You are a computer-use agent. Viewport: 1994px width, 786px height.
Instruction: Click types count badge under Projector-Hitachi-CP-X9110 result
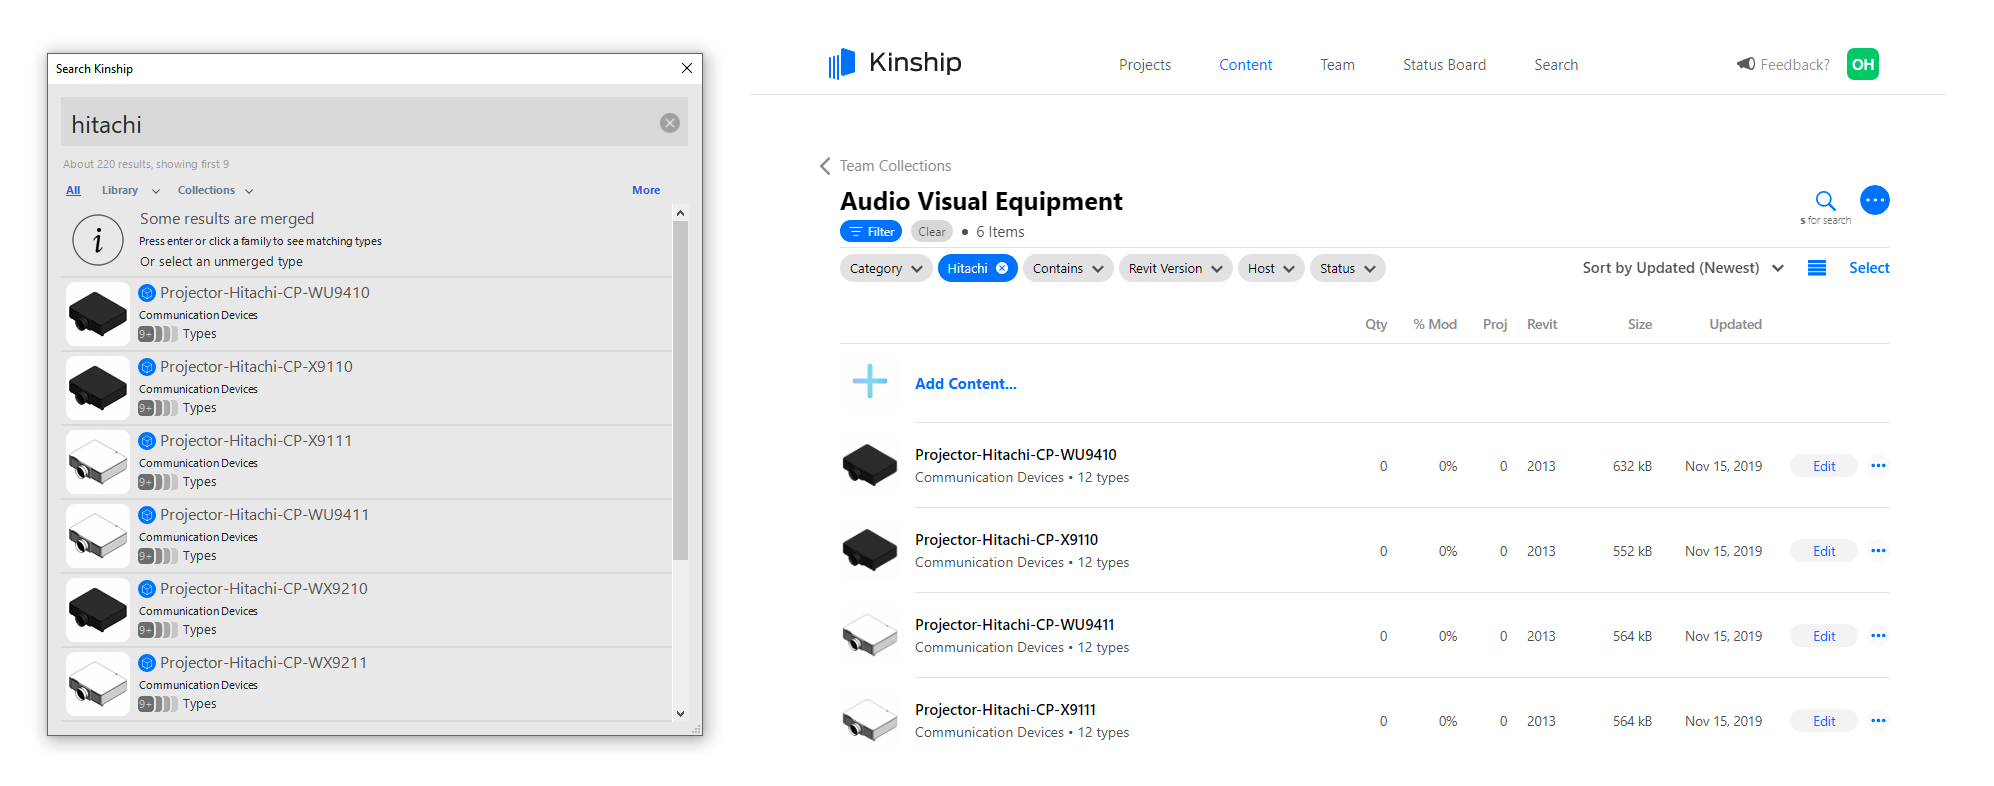click(x=158, y=408)
